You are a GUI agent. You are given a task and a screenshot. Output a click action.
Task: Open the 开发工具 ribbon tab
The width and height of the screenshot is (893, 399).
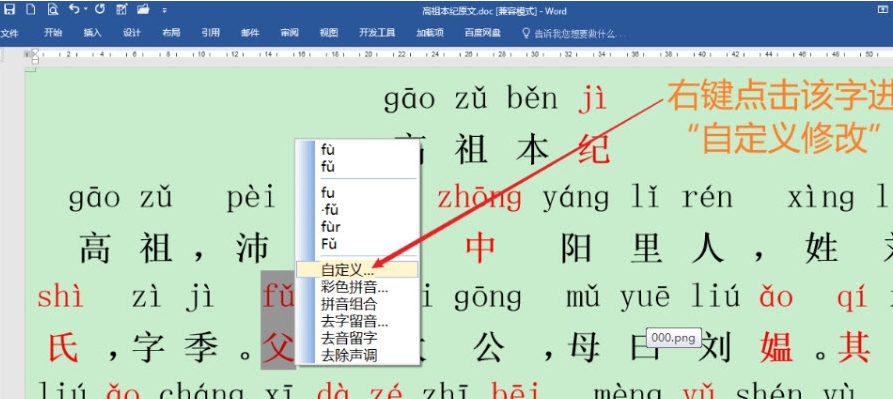[x=377, y=33]
